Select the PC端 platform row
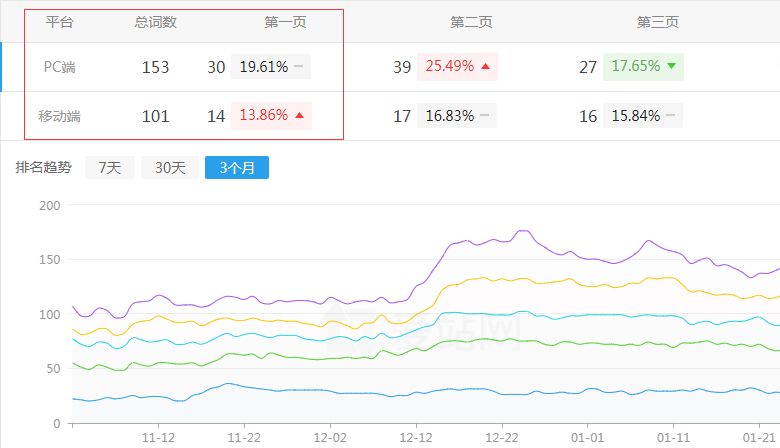Screen dimensions: 780x448 pyautogui.click(x=60, y=67)
